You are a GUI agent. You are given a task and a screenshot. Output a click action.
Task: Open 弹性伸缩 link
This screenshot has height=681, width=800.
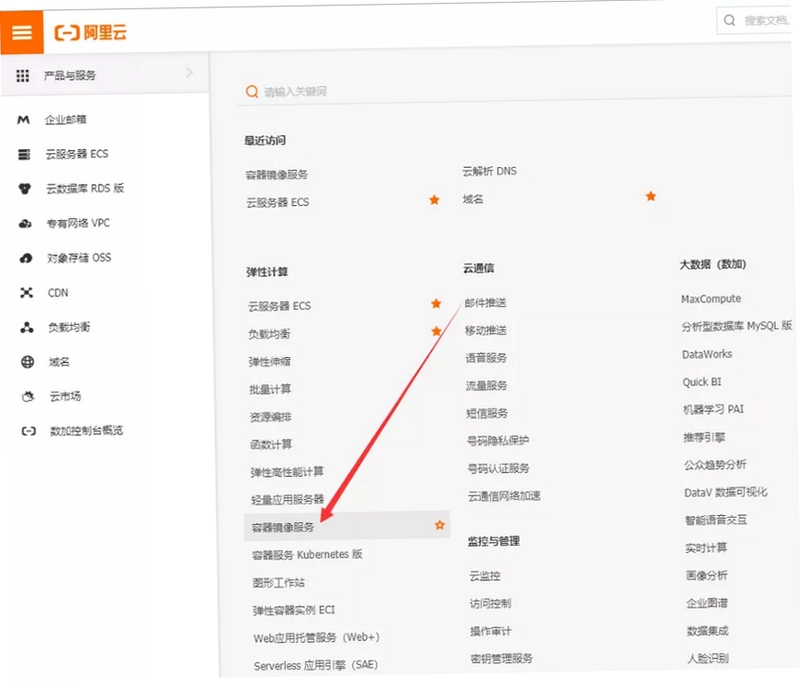269,362
